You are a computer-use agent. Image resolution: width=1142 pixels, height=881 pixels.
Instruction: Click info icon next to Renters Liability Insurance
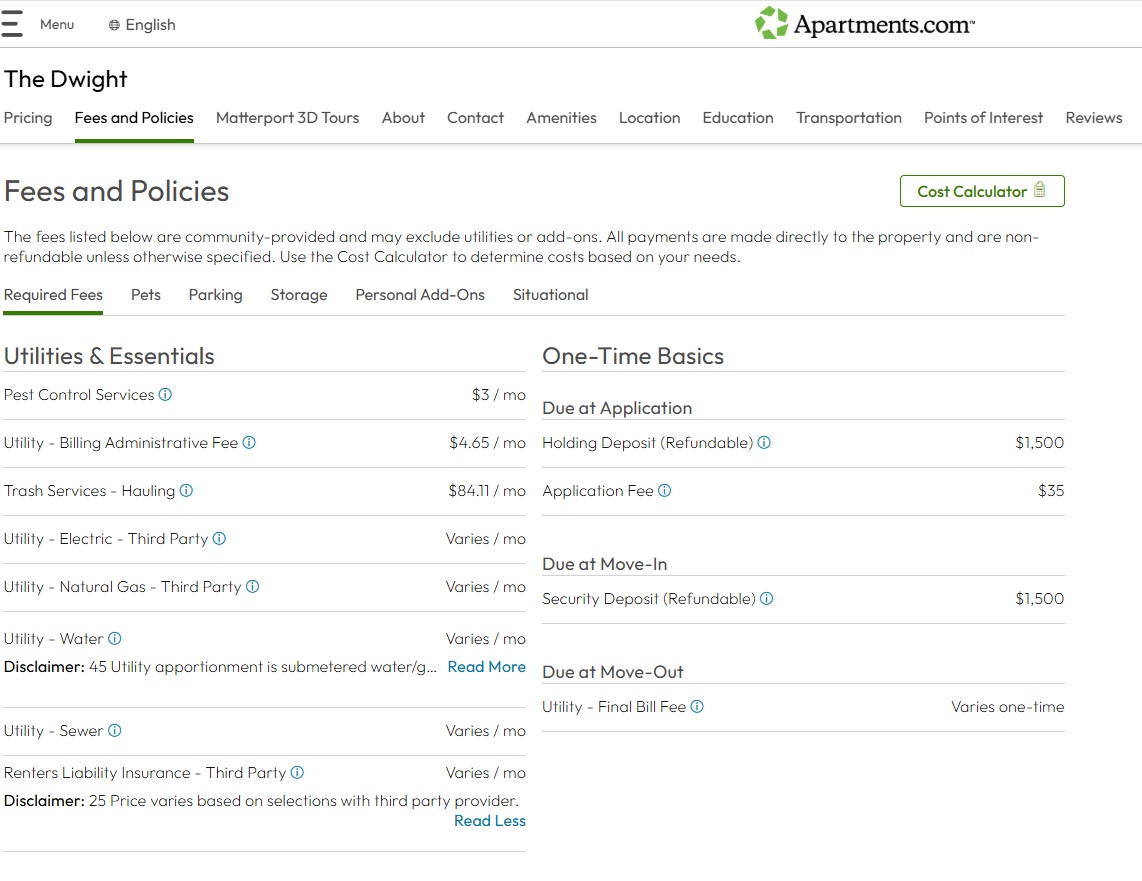(x=297, y=773)
